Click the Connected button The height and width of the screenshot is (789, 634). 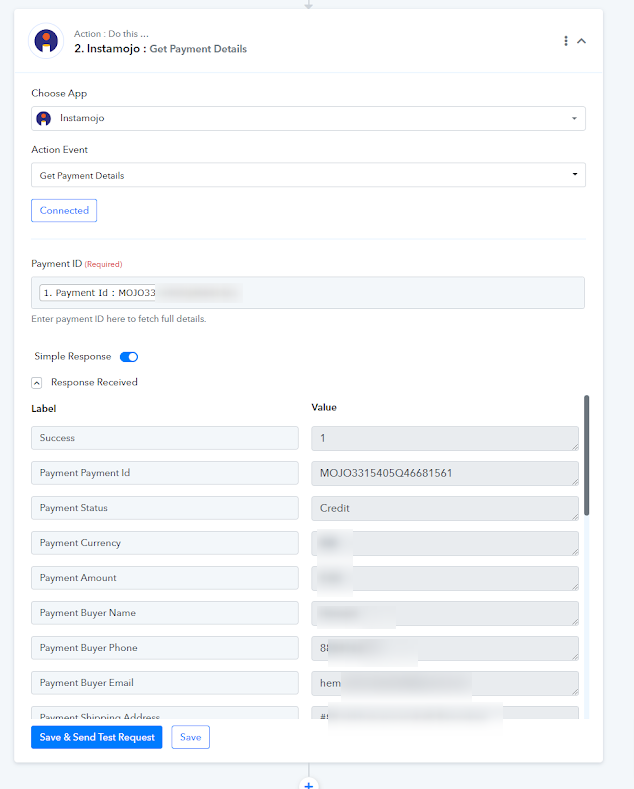pos(64,210)
